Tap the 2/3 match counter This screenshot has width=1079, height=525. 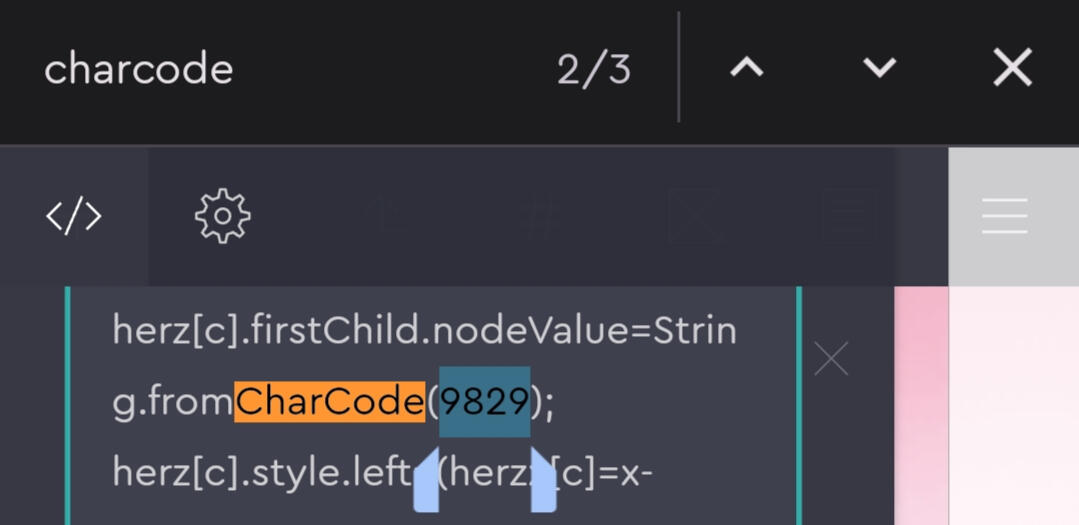tap(594, 69)
